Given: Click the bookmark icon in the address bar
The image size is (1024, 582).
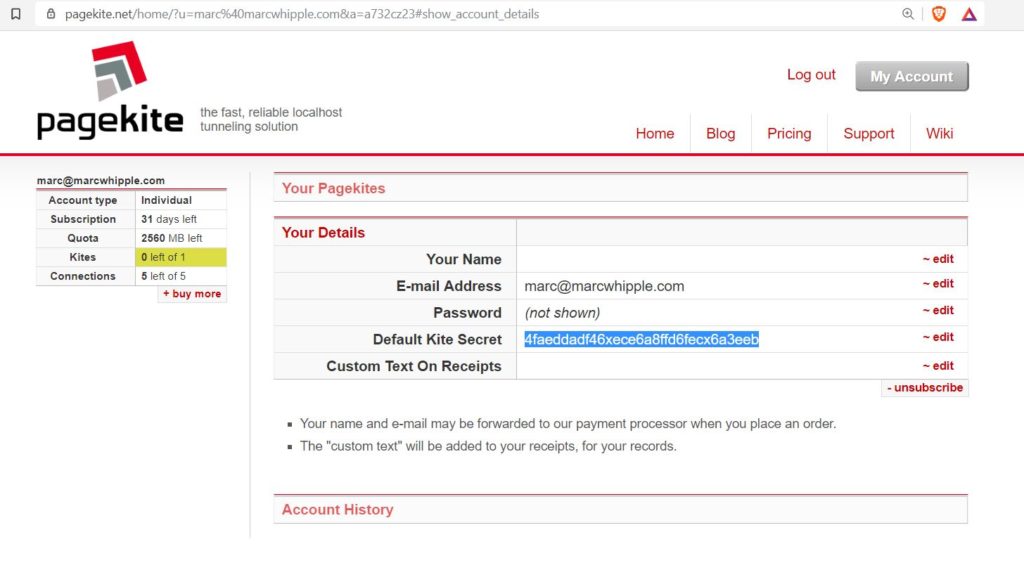Looking at the screenshot, I should tap(16, 14).
